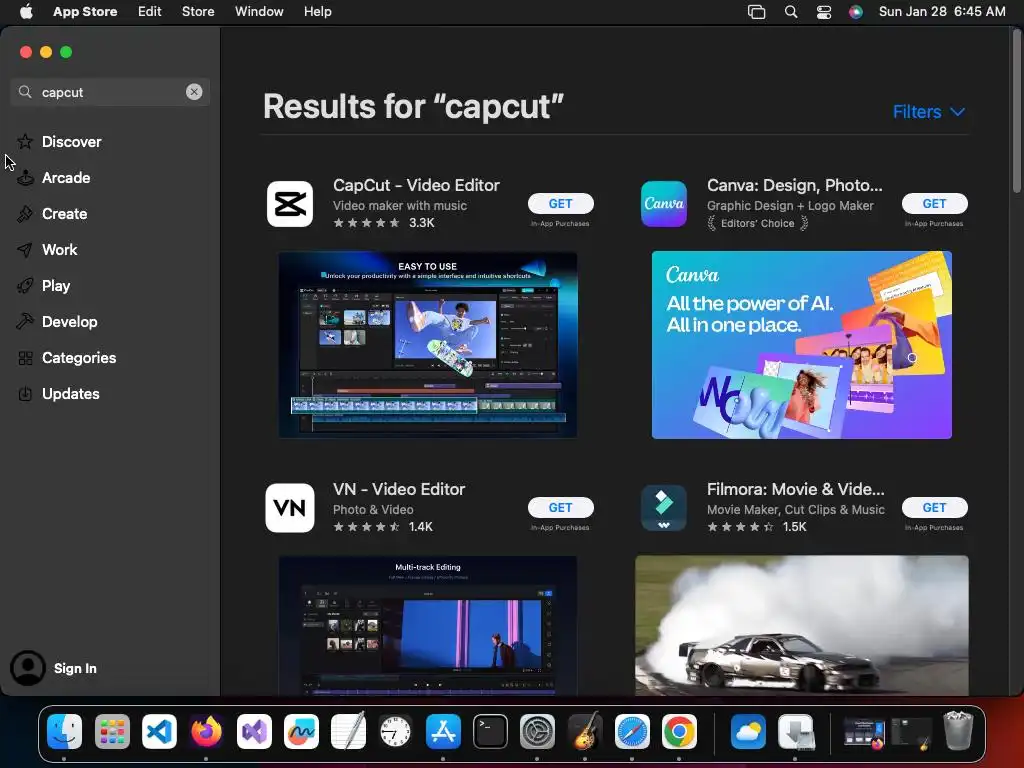Open Arcade joystick icon in sidebar
Viewport: 1024px width, 768px height.
(25, 178)
